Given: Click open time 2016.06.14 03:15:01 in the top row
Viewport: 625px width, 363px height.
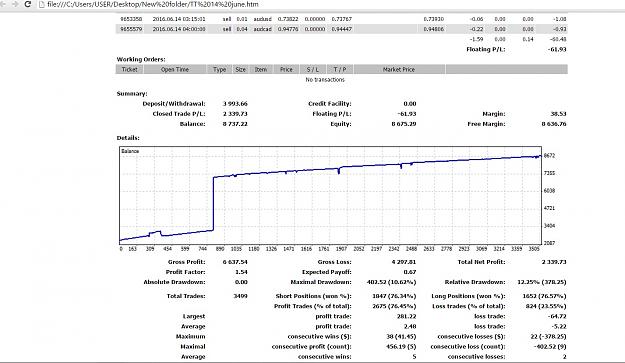Looking at the screenshot, I should [x=179, y=19].
